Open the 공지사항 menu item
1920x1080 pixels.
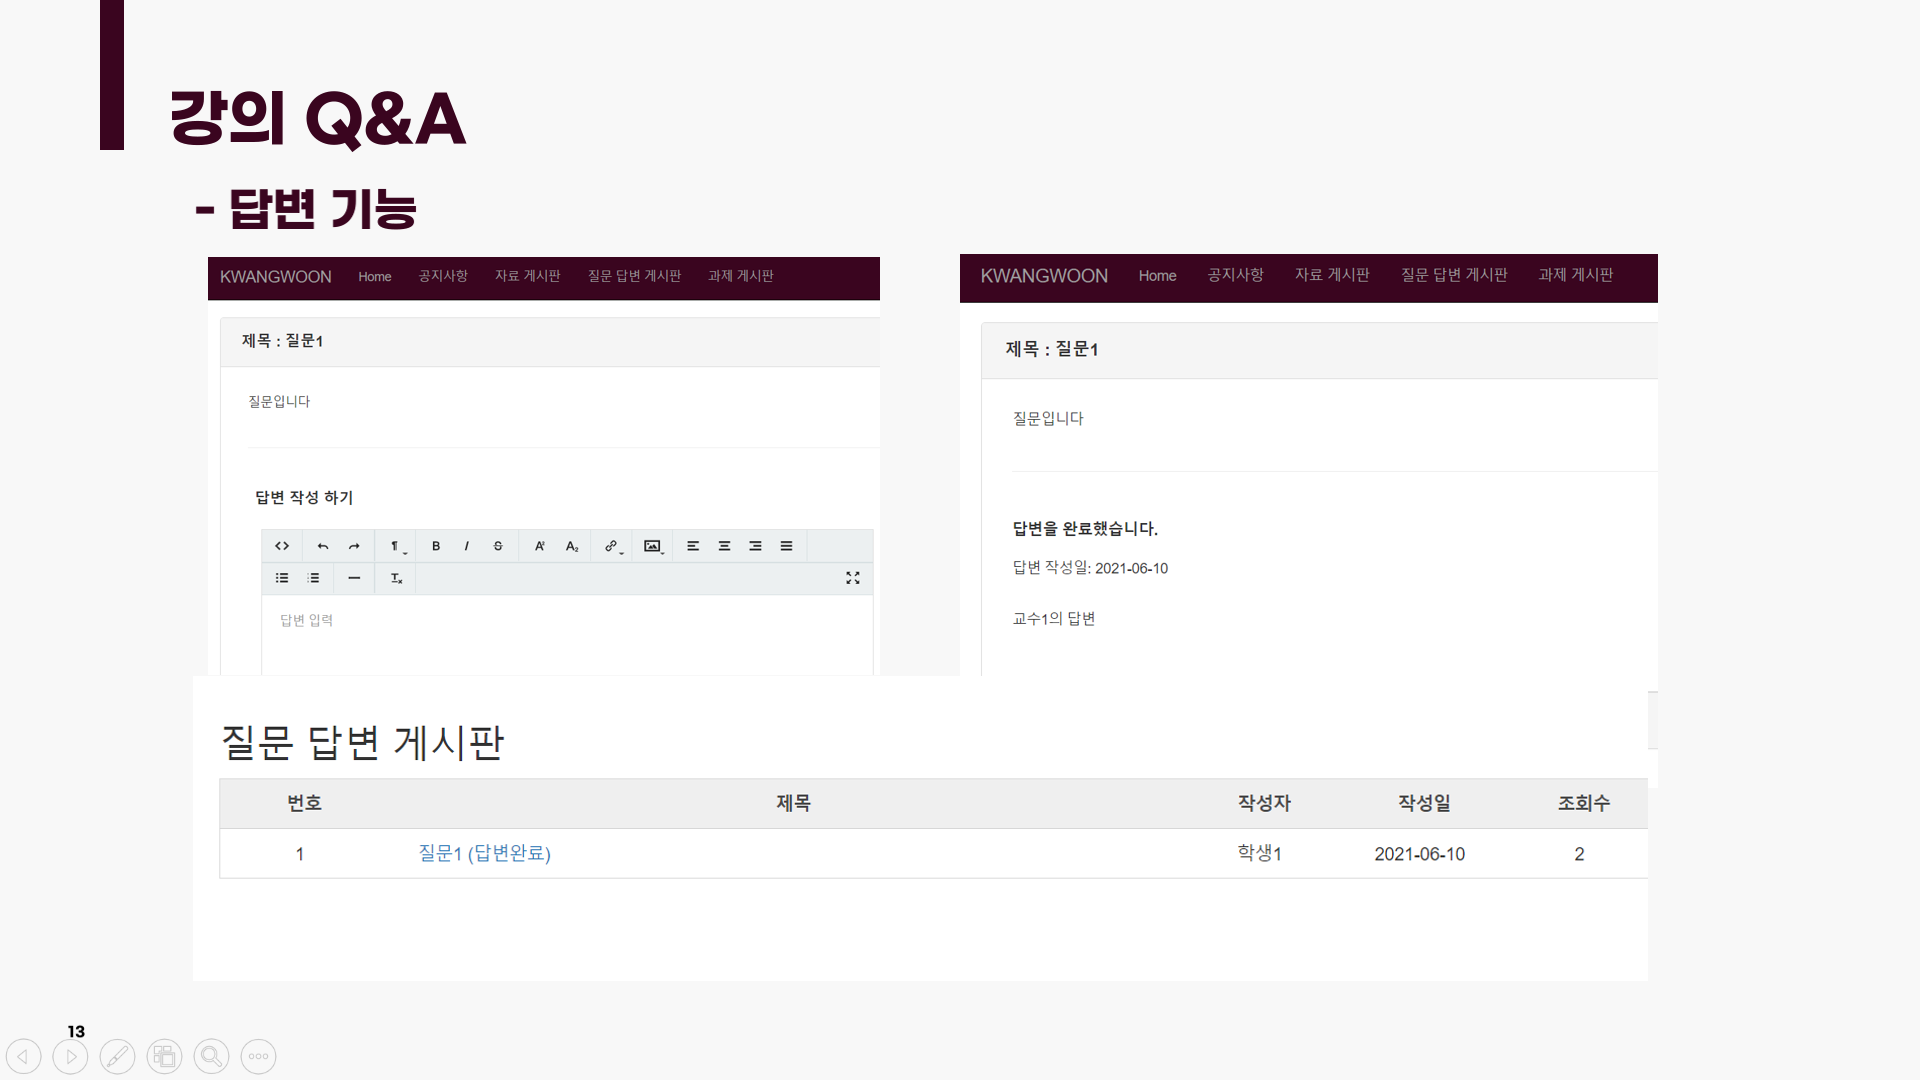tap(443, 277)
